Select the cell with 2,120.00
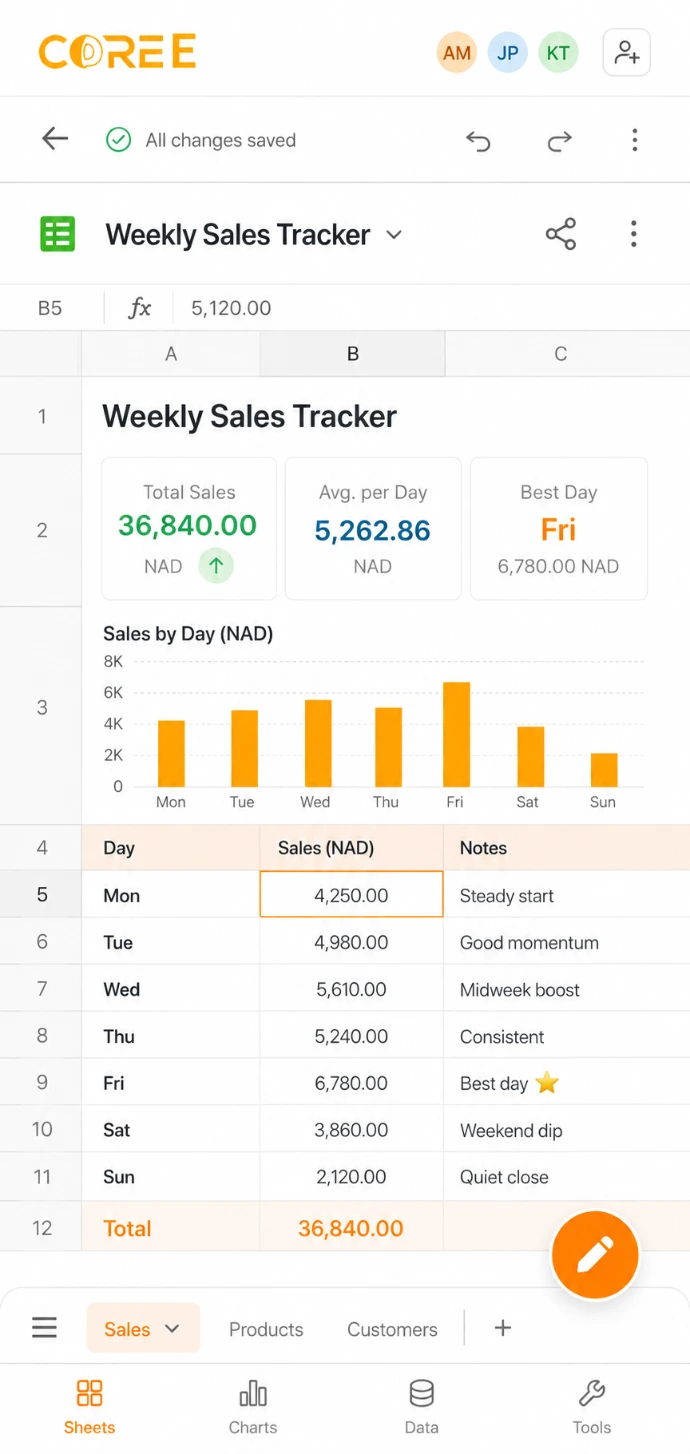Viewport: 690px width, 1454px height. pos(351,1177)
